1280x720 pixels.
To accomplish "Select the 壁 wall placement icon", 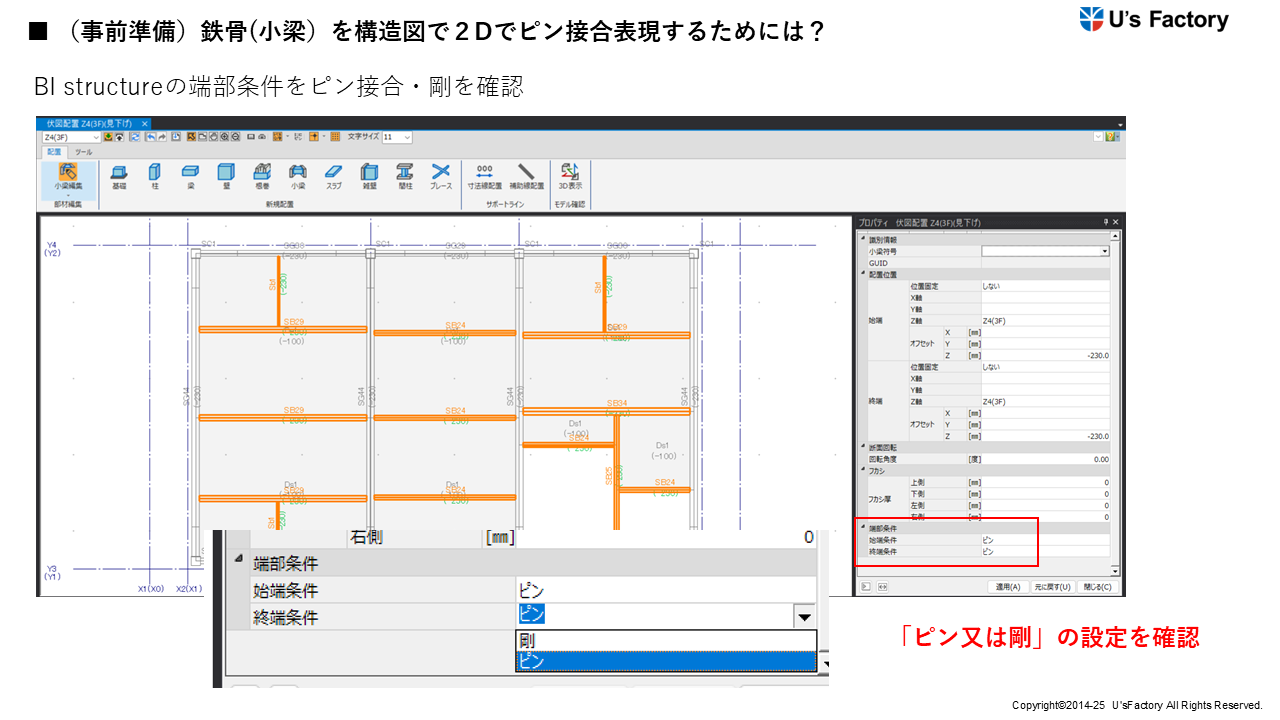I will click(x=226, y=177).
